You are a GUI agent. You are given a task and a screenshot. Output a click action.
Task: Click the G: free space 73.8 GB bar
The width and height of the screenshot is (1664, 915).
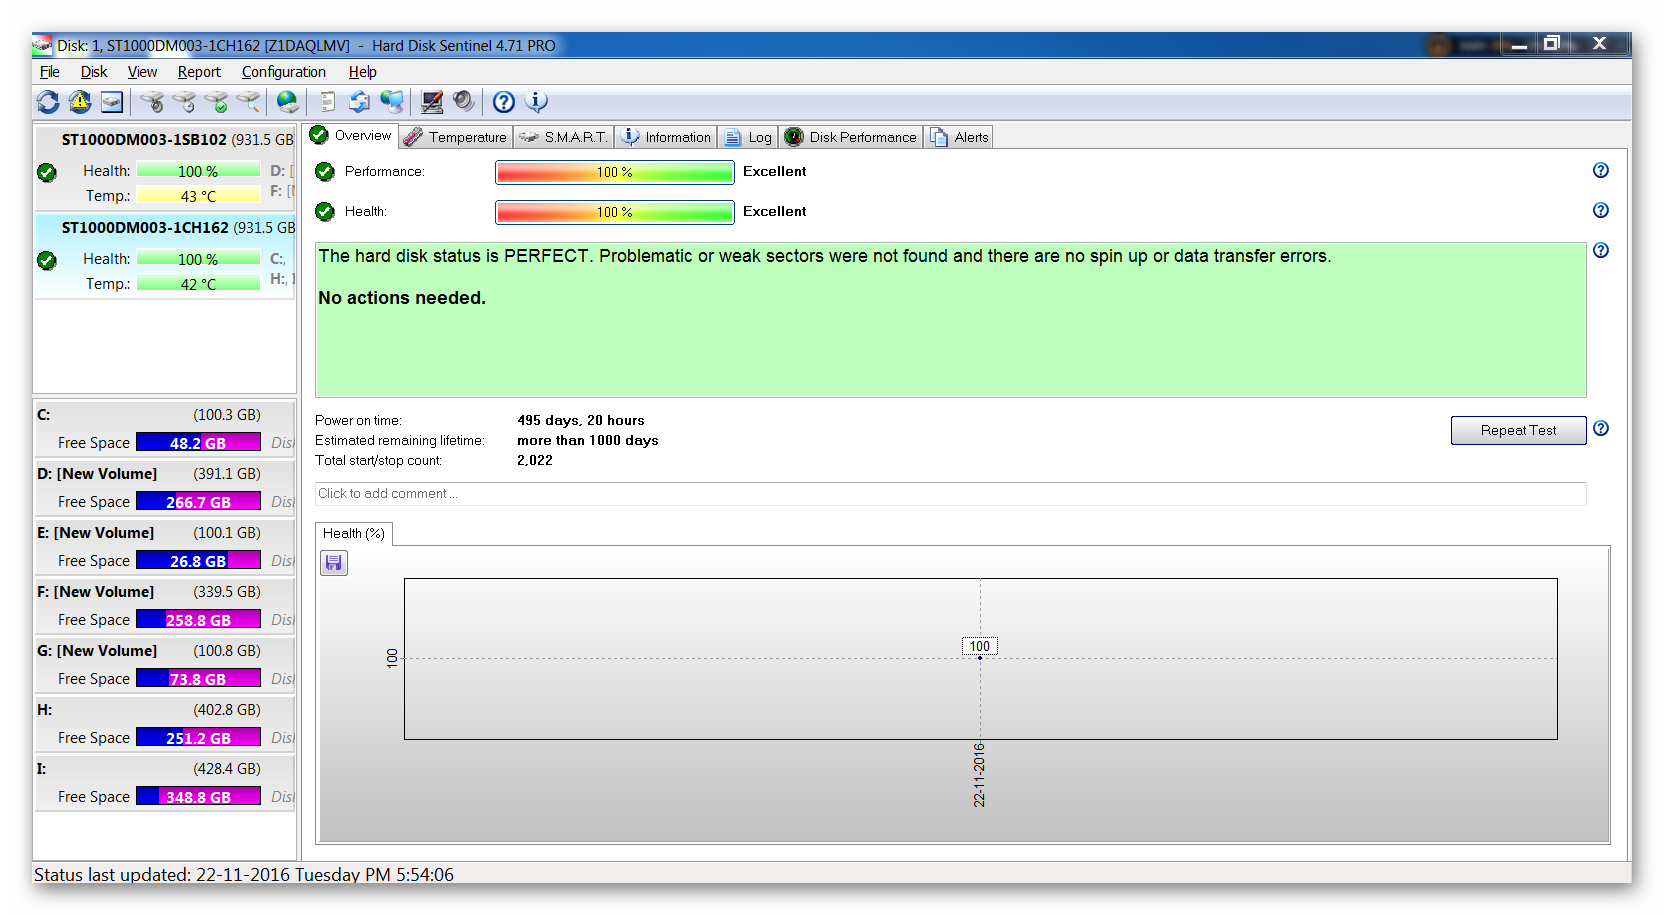click(198, 679)
